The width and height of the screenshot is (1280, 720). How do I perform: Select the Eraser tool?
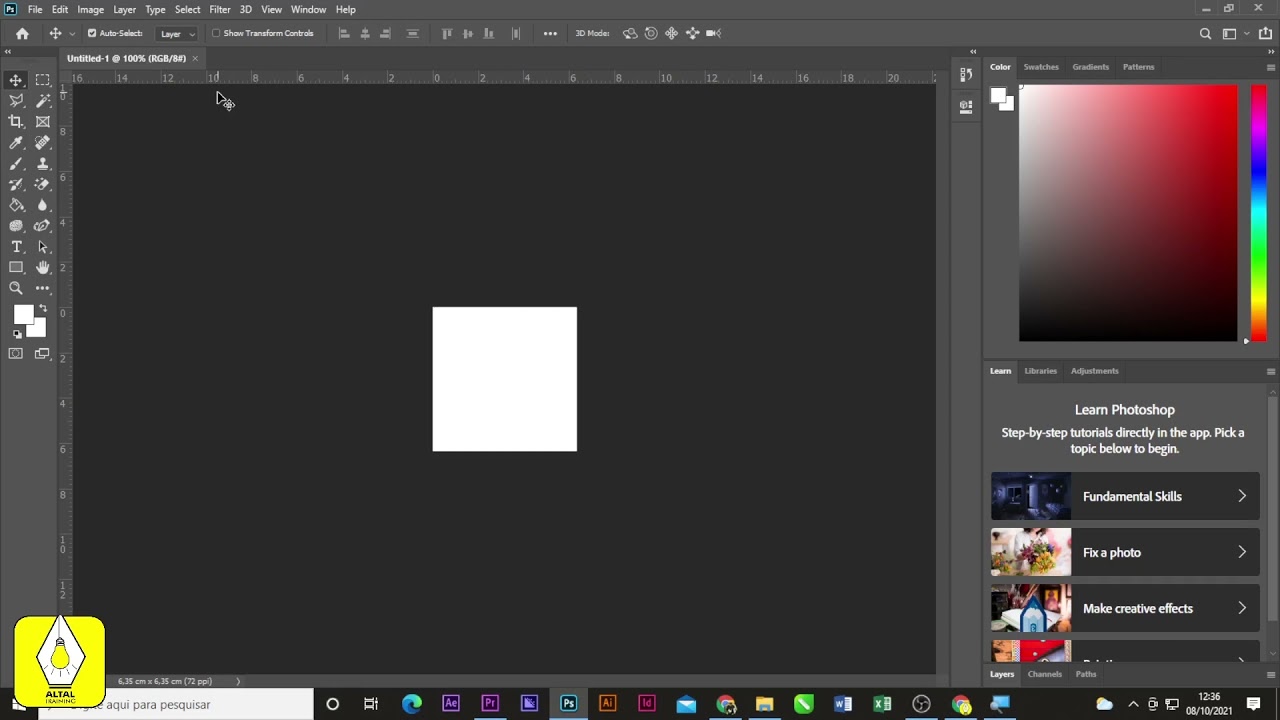[x=42, y=184]
